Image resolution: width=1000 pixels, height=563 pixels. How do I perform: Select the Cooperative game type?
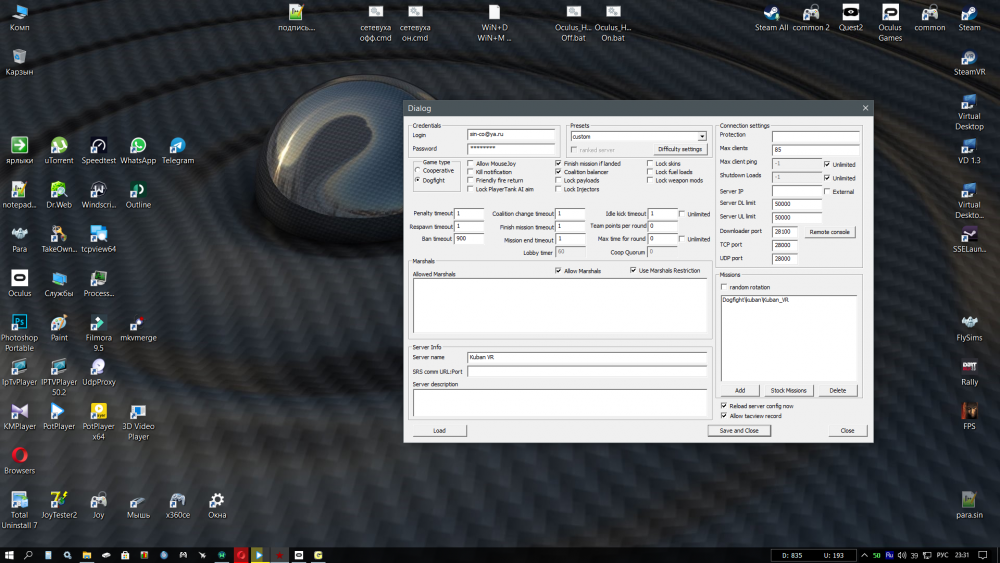coord(418,171)
